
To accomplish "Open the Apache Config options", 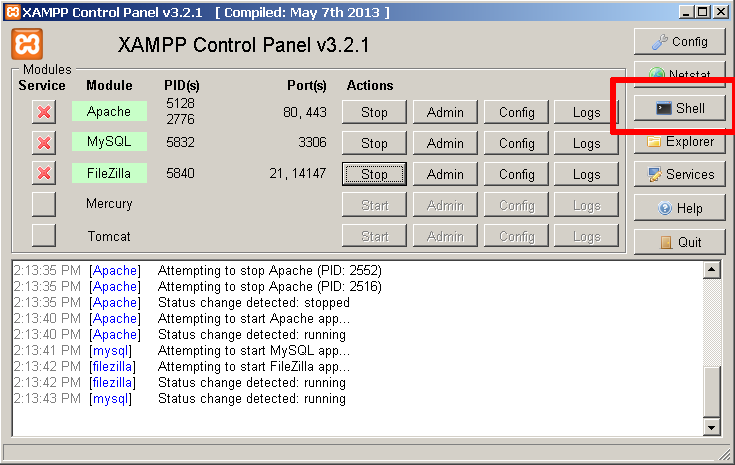I will (x=516, y=112).
